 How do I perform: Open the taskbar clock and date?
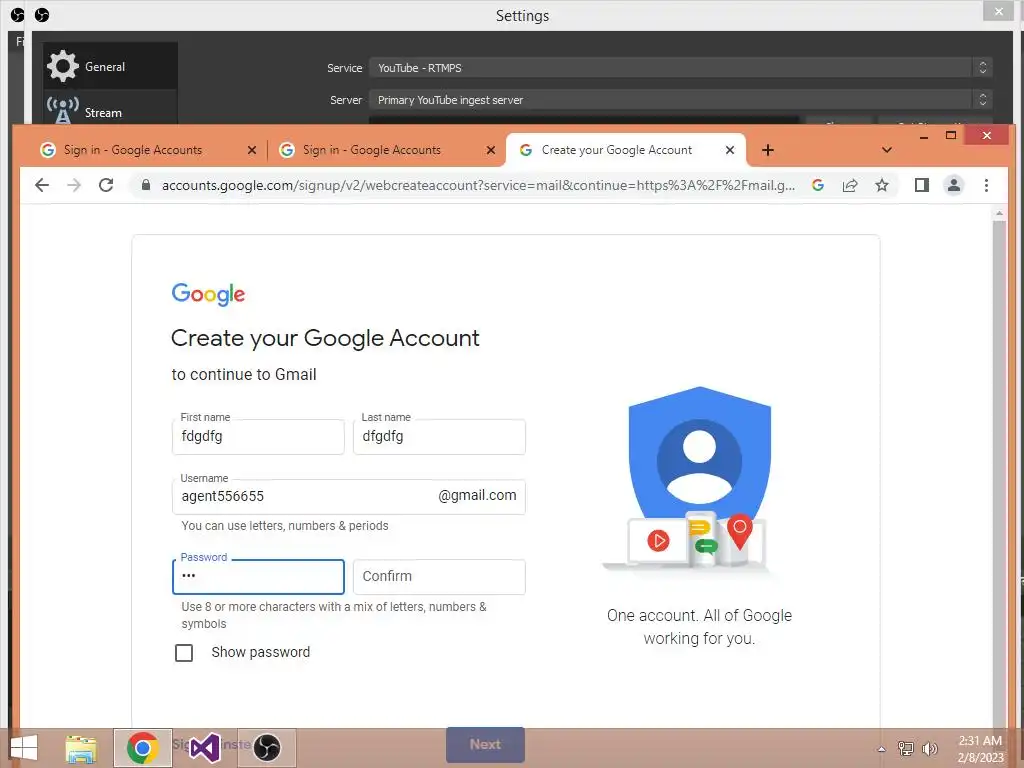[980, 749]
